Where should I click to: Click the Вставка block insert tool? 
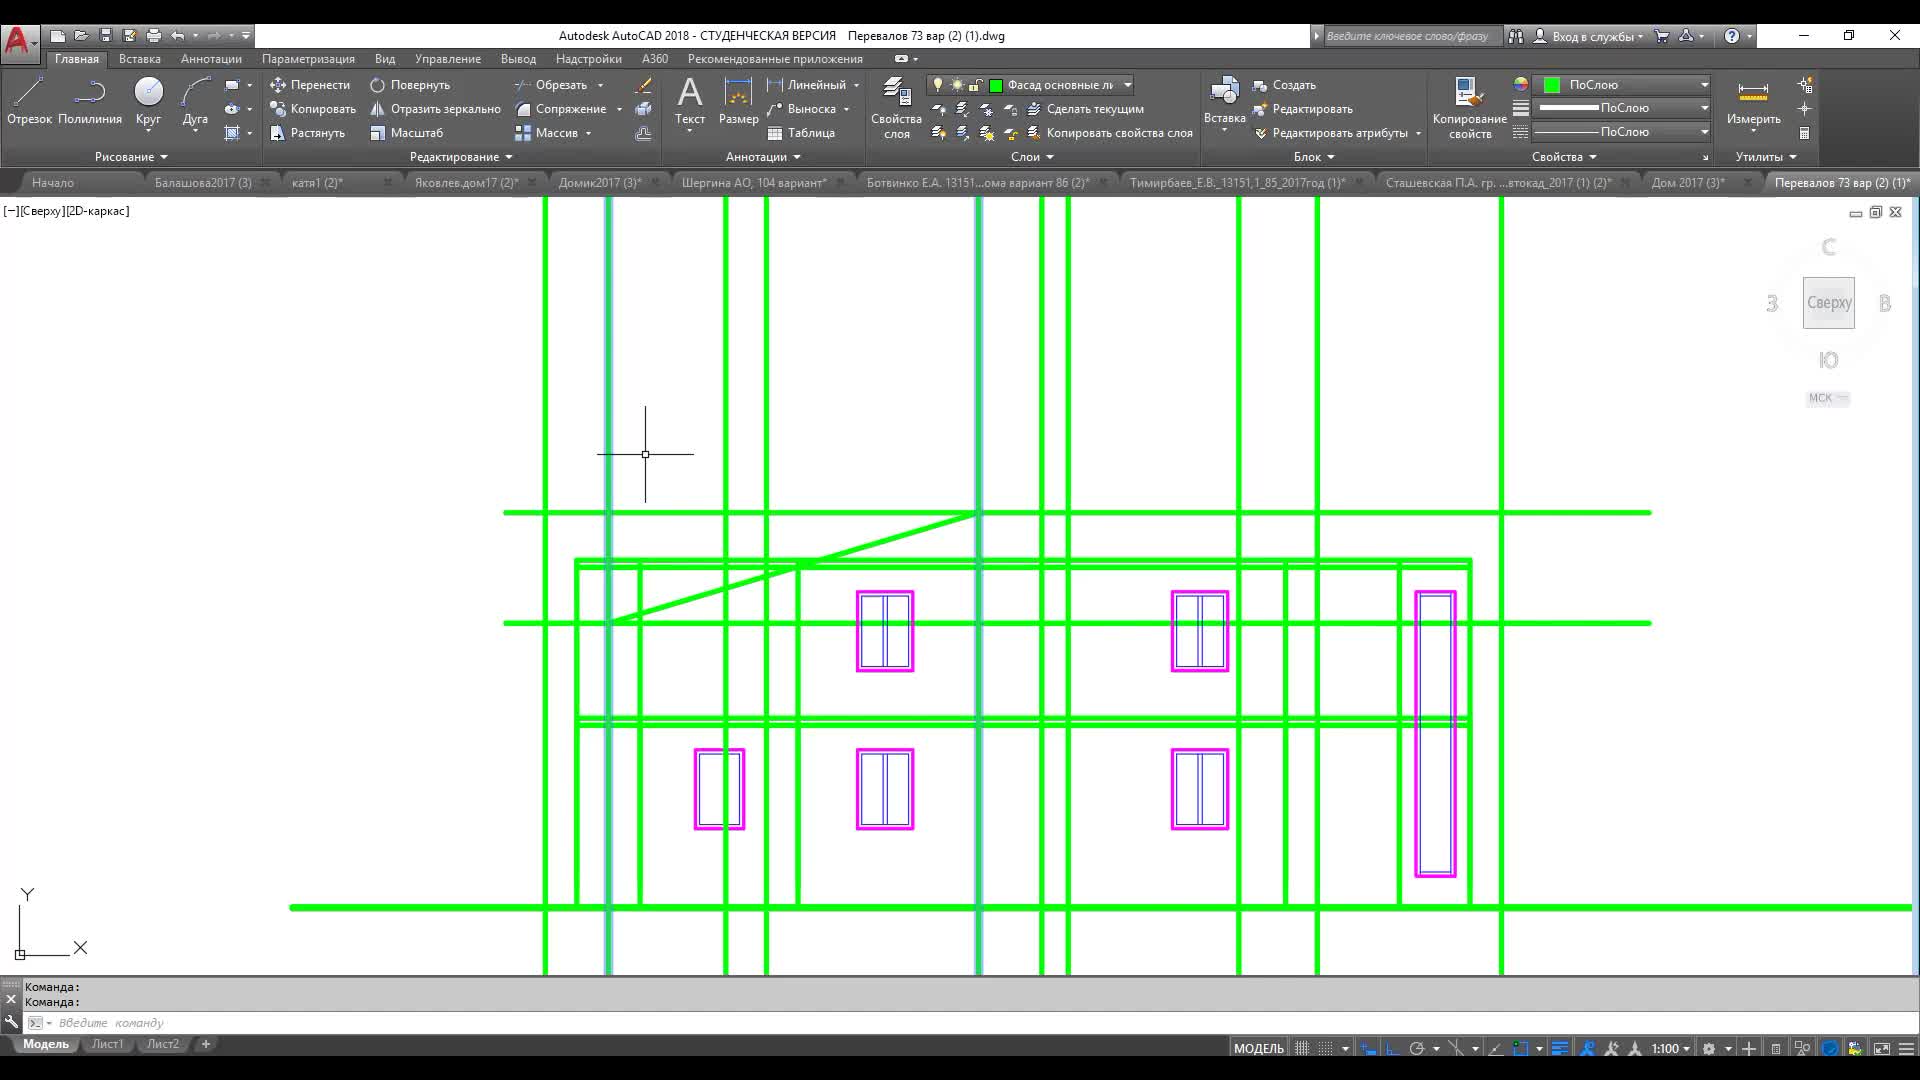tap(1224, 101)
